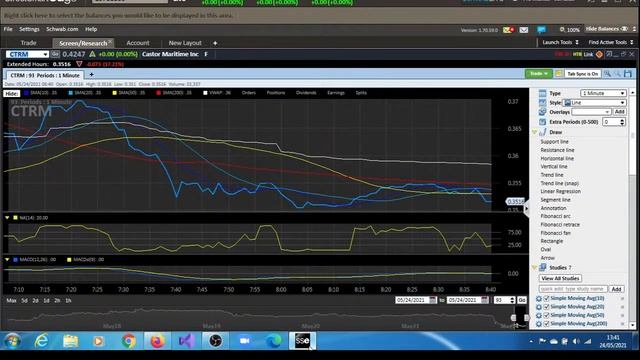Open the Find Active Tools menu
Image resolution: width=640 pixels, height=360 pixels.
(611, 42)
